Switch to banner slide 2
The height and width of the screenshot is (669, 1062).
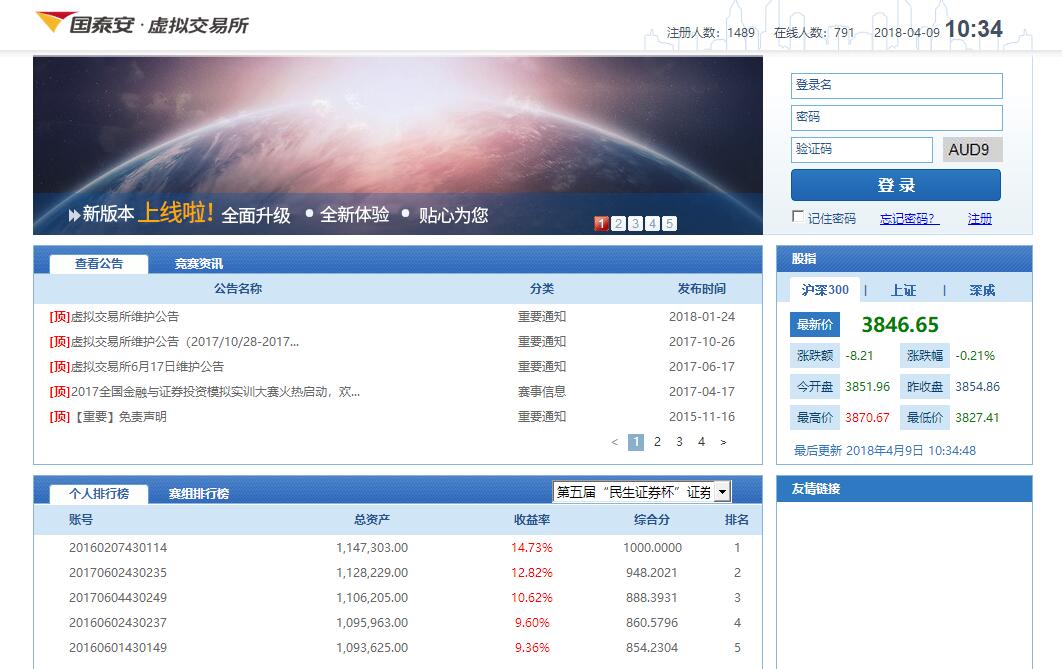(618, 224)
